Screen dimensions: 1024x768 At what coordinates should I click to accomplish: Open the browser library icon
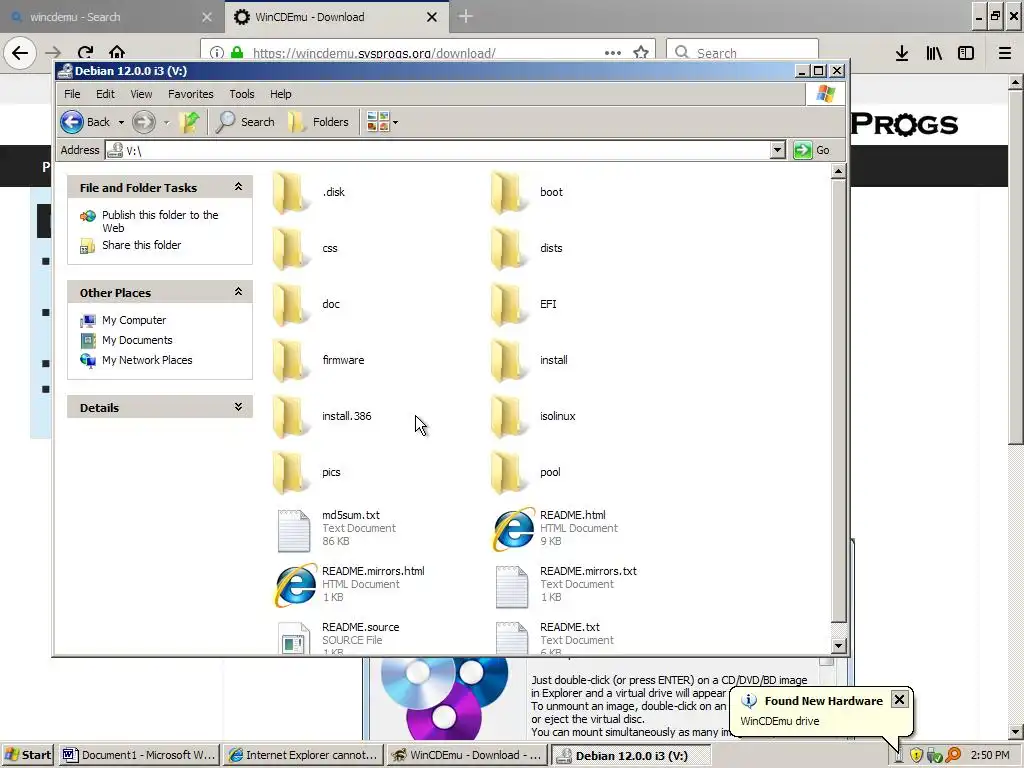tap(934, 53)
